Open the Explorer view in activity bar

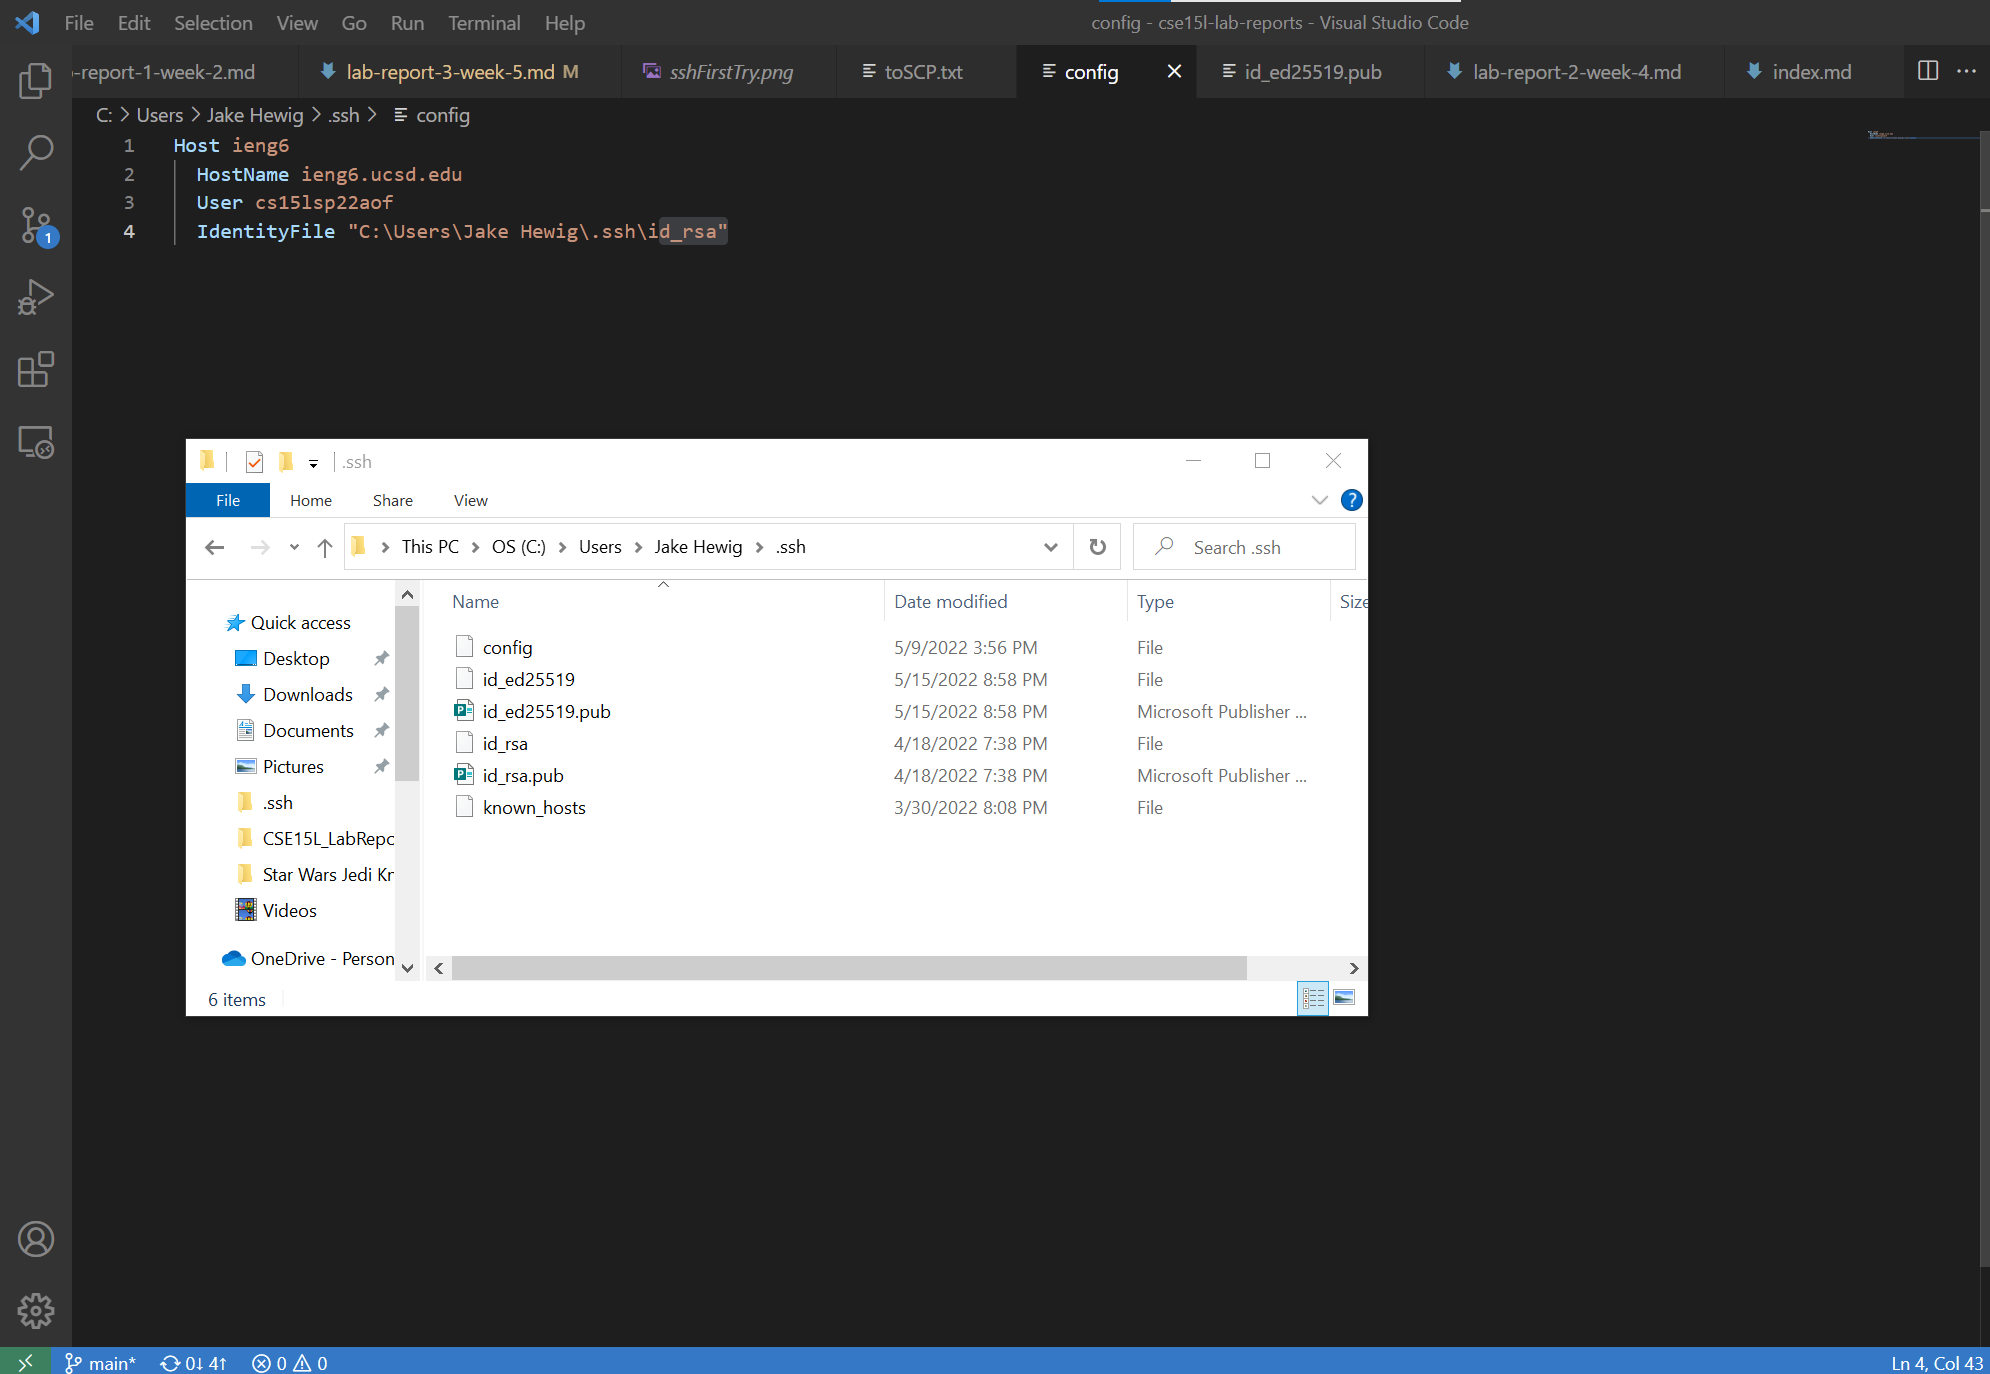(x=36, y=81)
